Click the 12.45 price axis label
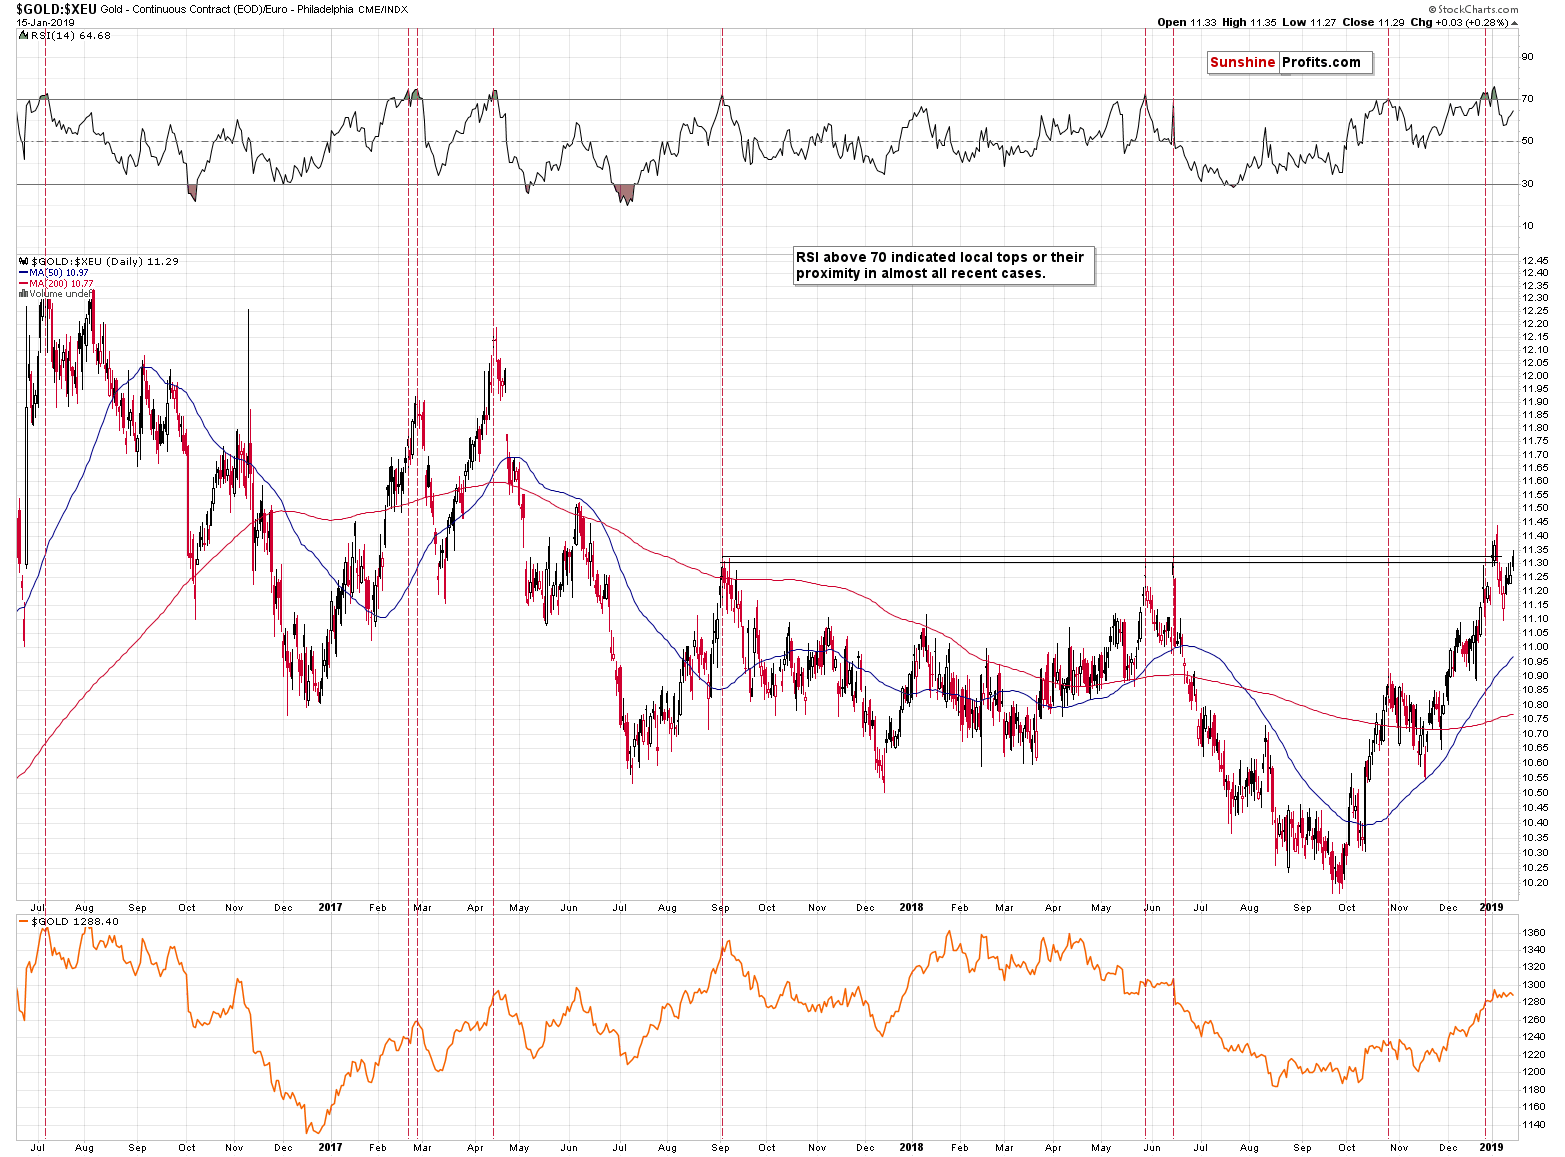 tap(1535, 261)
